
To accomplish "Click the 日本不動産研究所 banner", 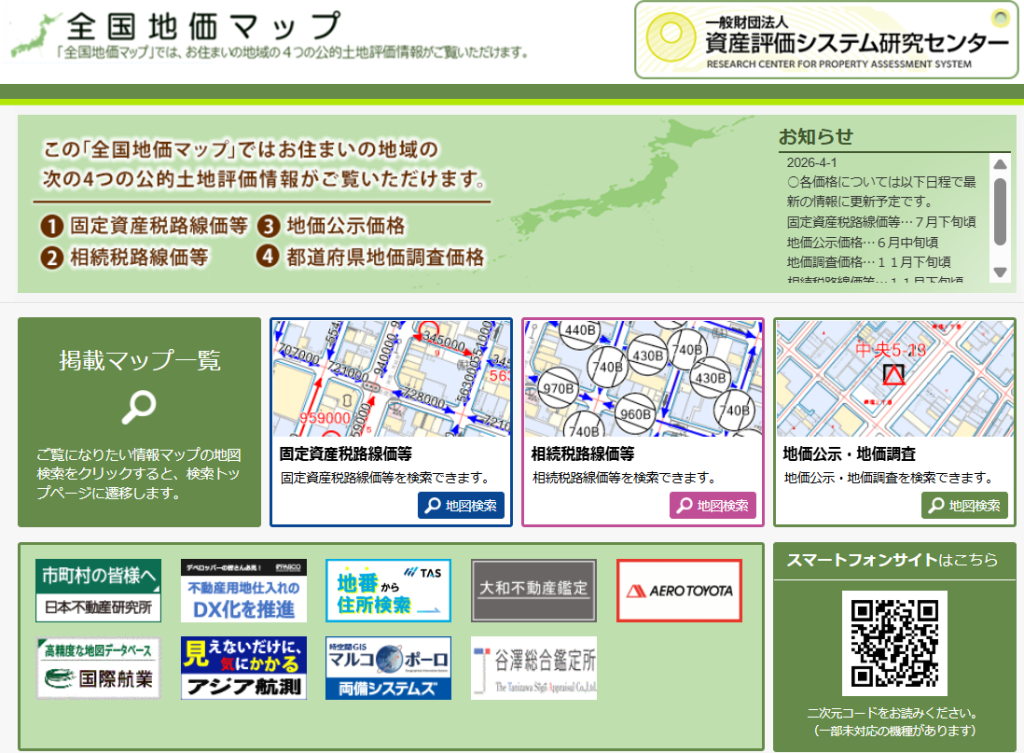I will point(97,590).
